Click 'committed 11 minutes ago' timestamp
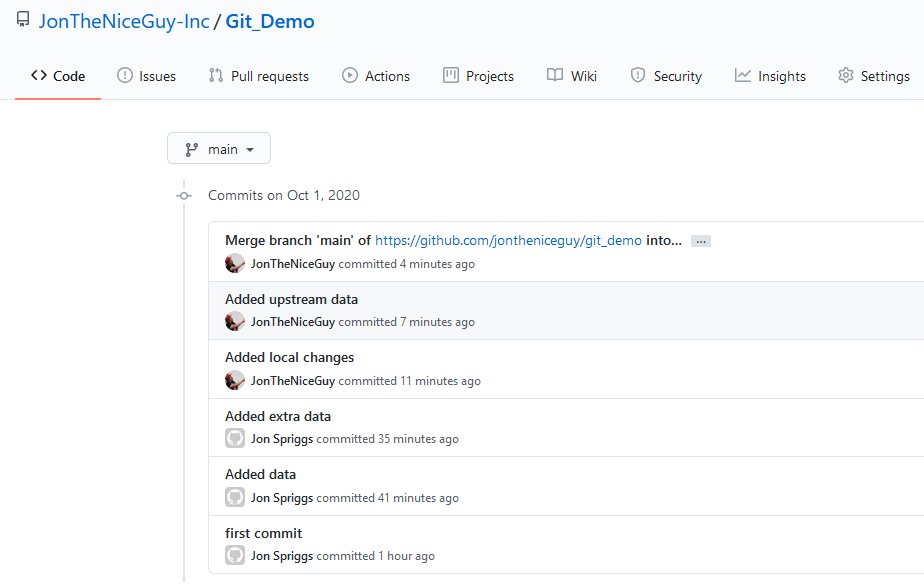Image resolution: width=924 pixels, height=585 pixels. tap(410, 381)
